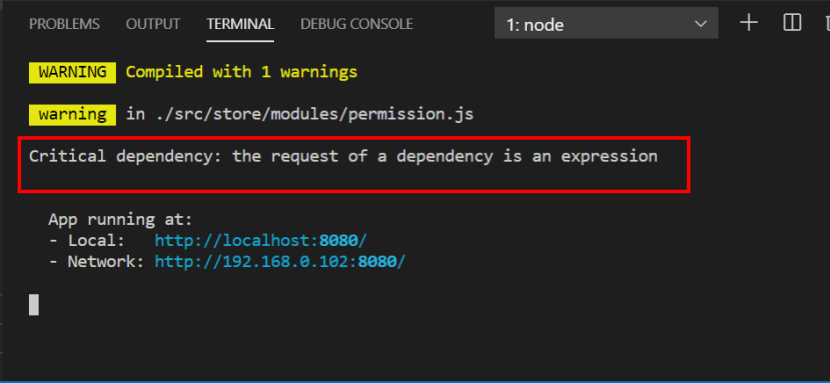Image resolution: width=830 pixels, height=383 pixels.
Task: Click the 'Compiled with 1 warnings' text
Action: pyautogui.click(x=241, y=72)
